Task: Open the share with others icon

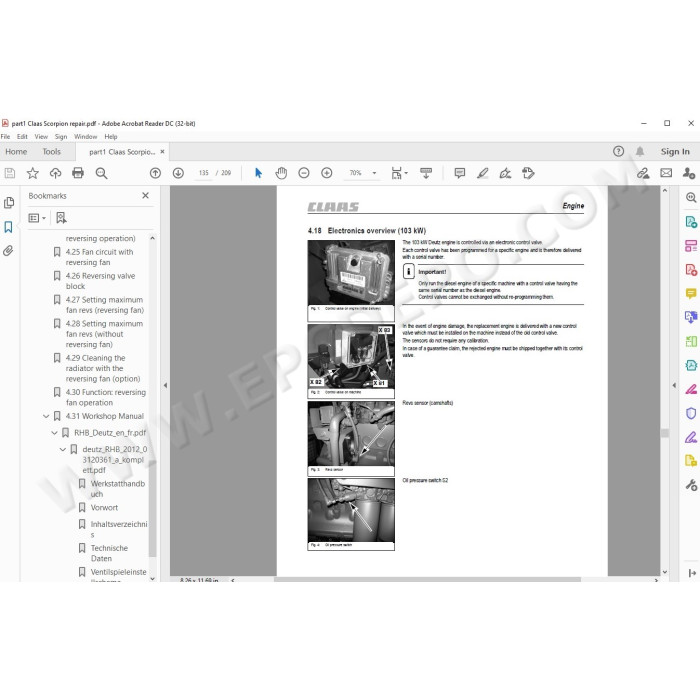Action: point(689,173)
